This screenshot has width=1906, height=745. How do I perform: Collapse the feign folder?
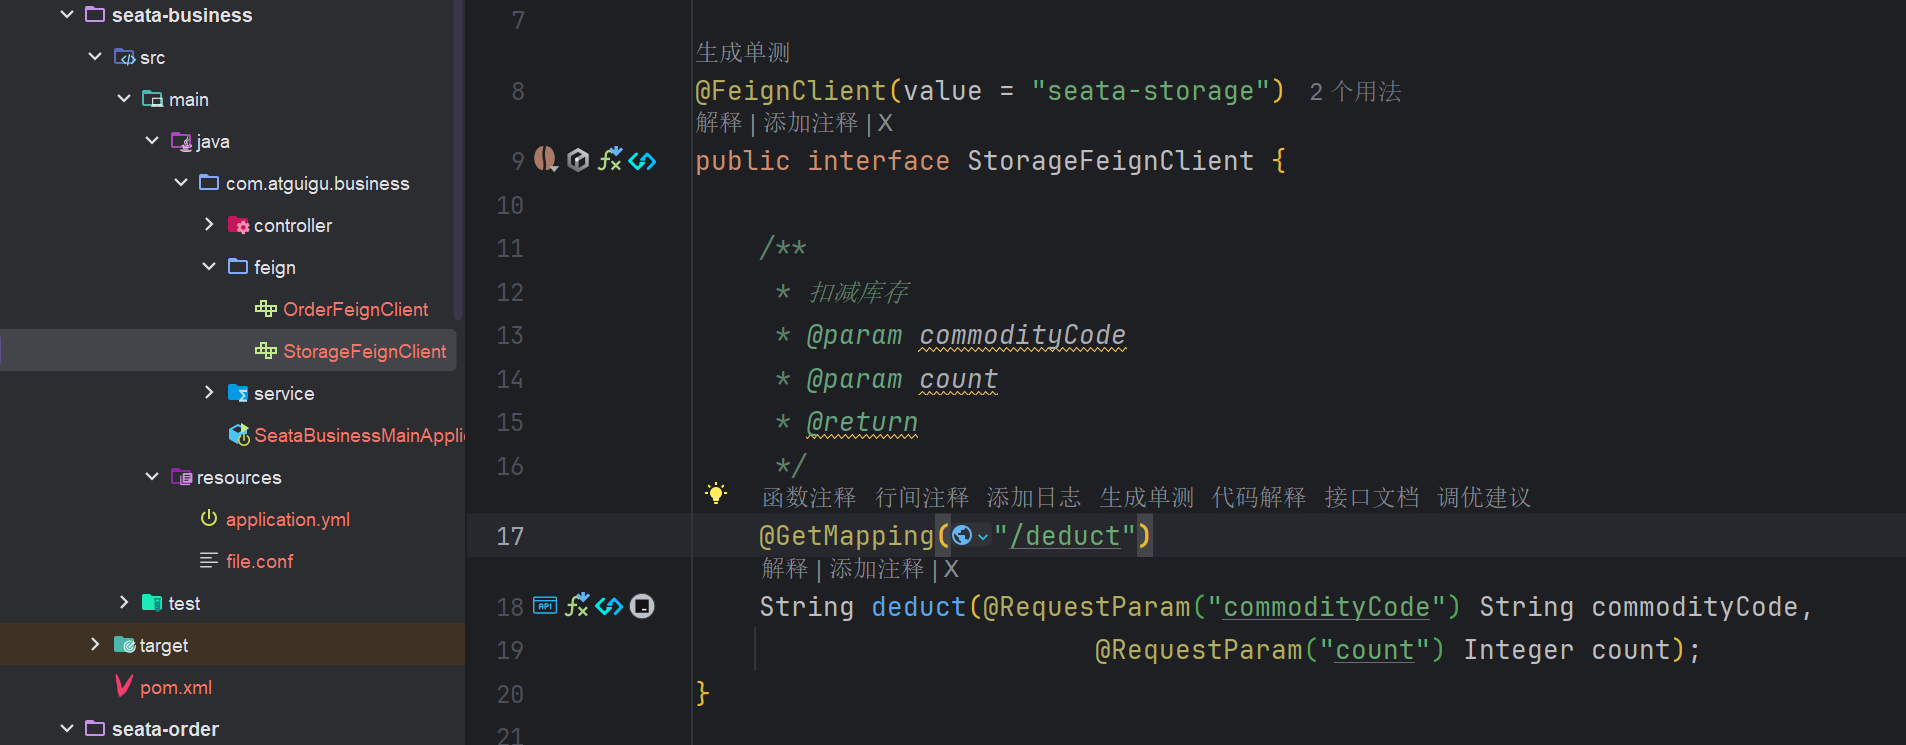click(x=209, y=267)
